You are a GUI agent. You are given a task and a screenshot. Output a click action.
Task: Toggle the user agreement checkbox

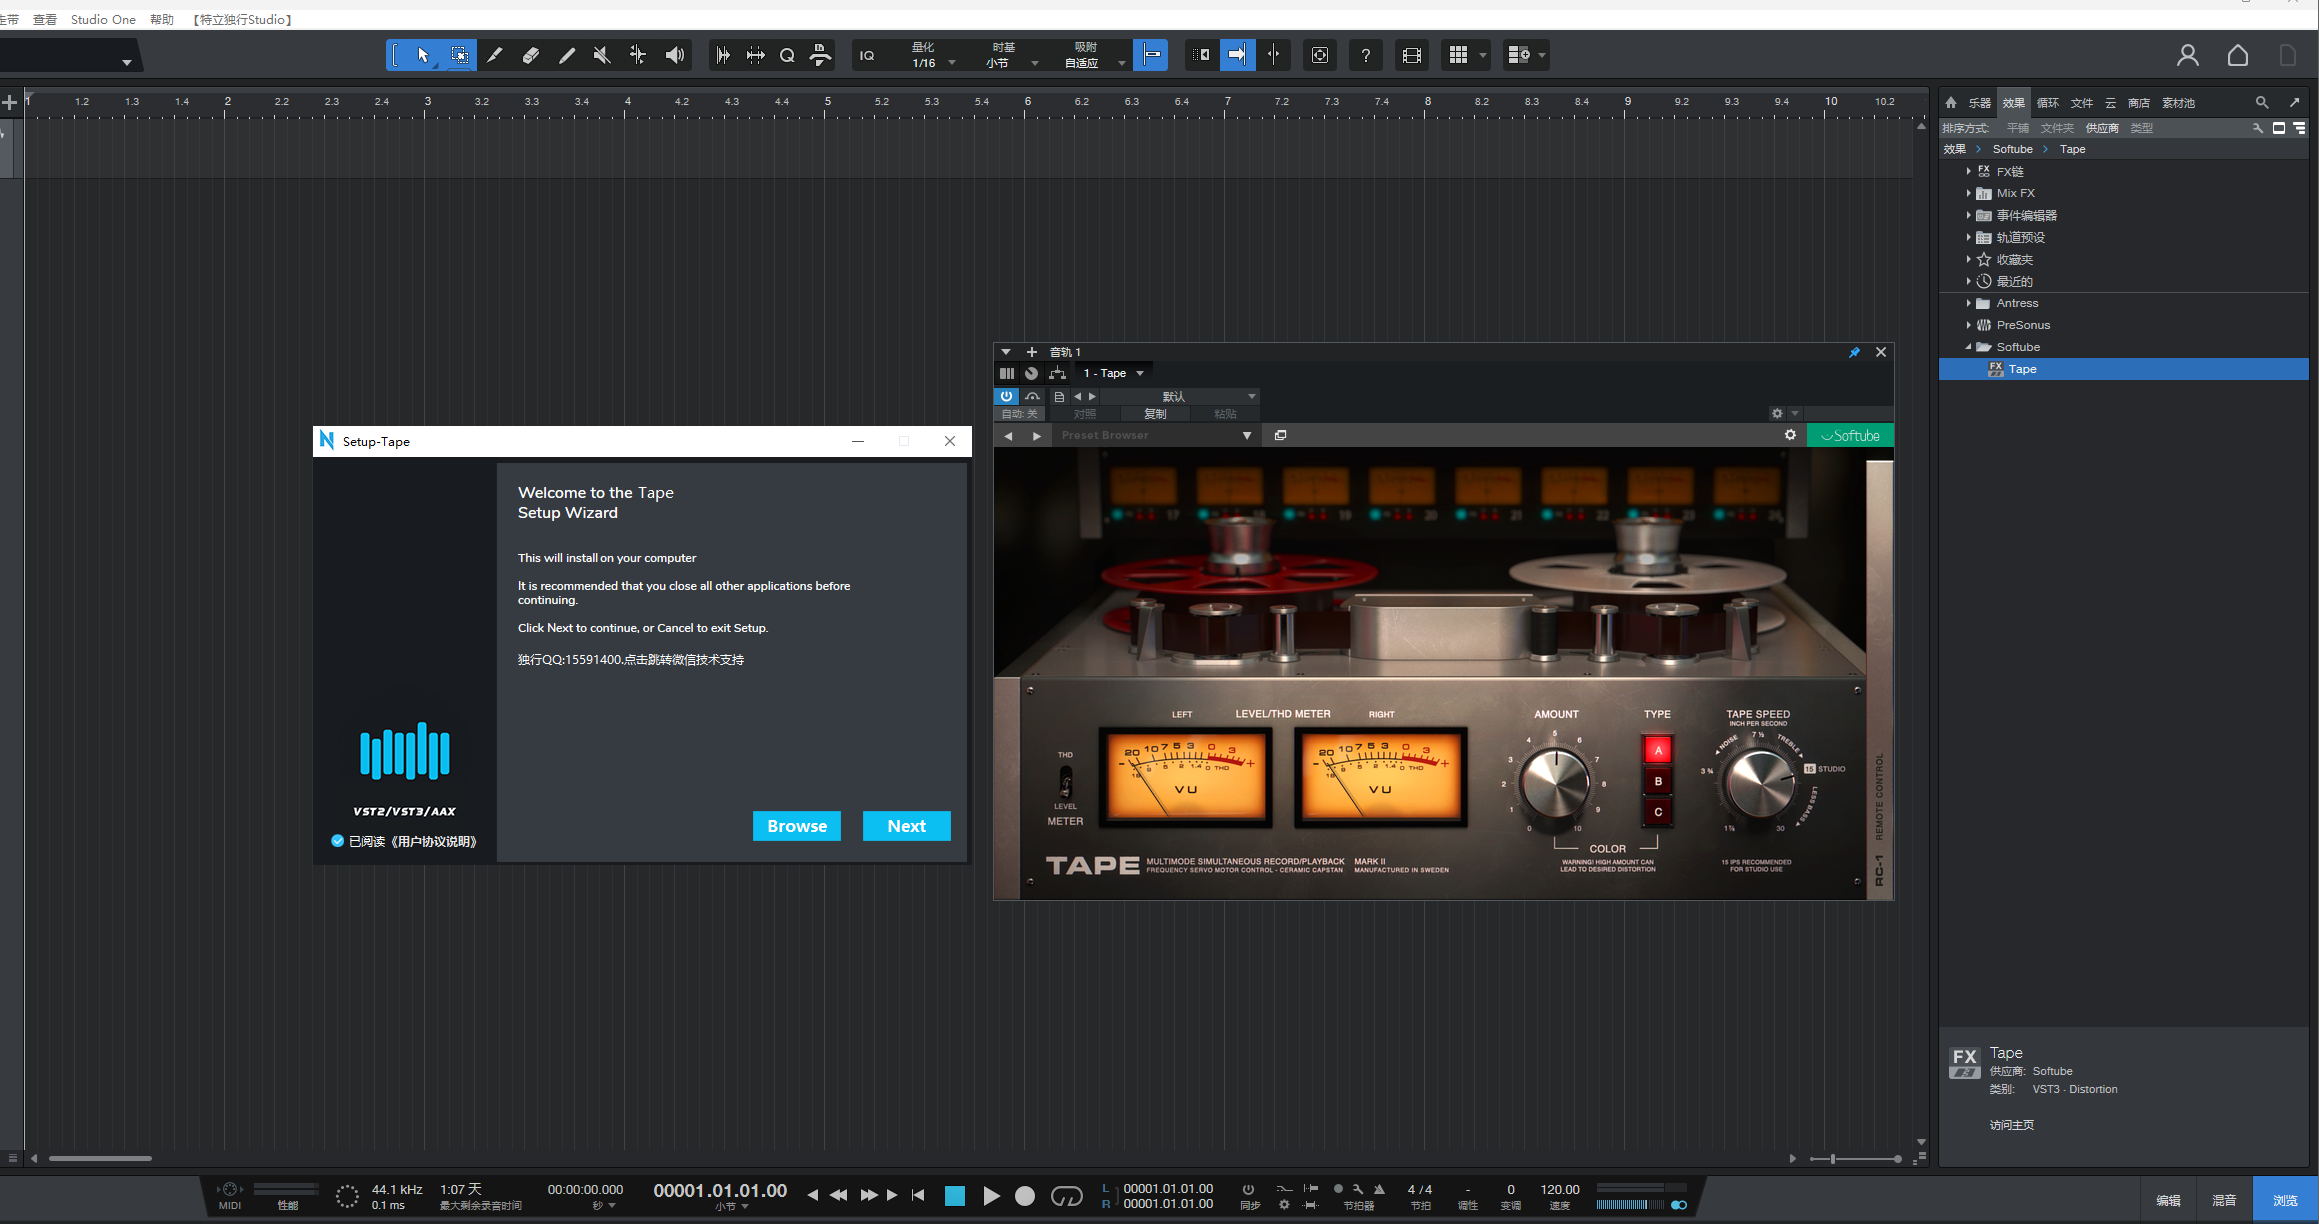(x=337, y=841)
